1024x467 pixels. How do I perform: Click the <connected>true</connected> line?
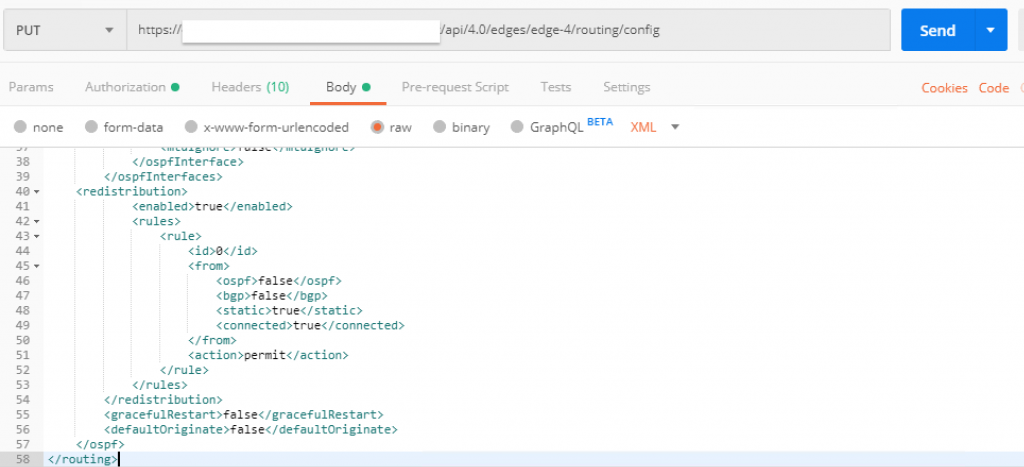[x=310, y=325]
